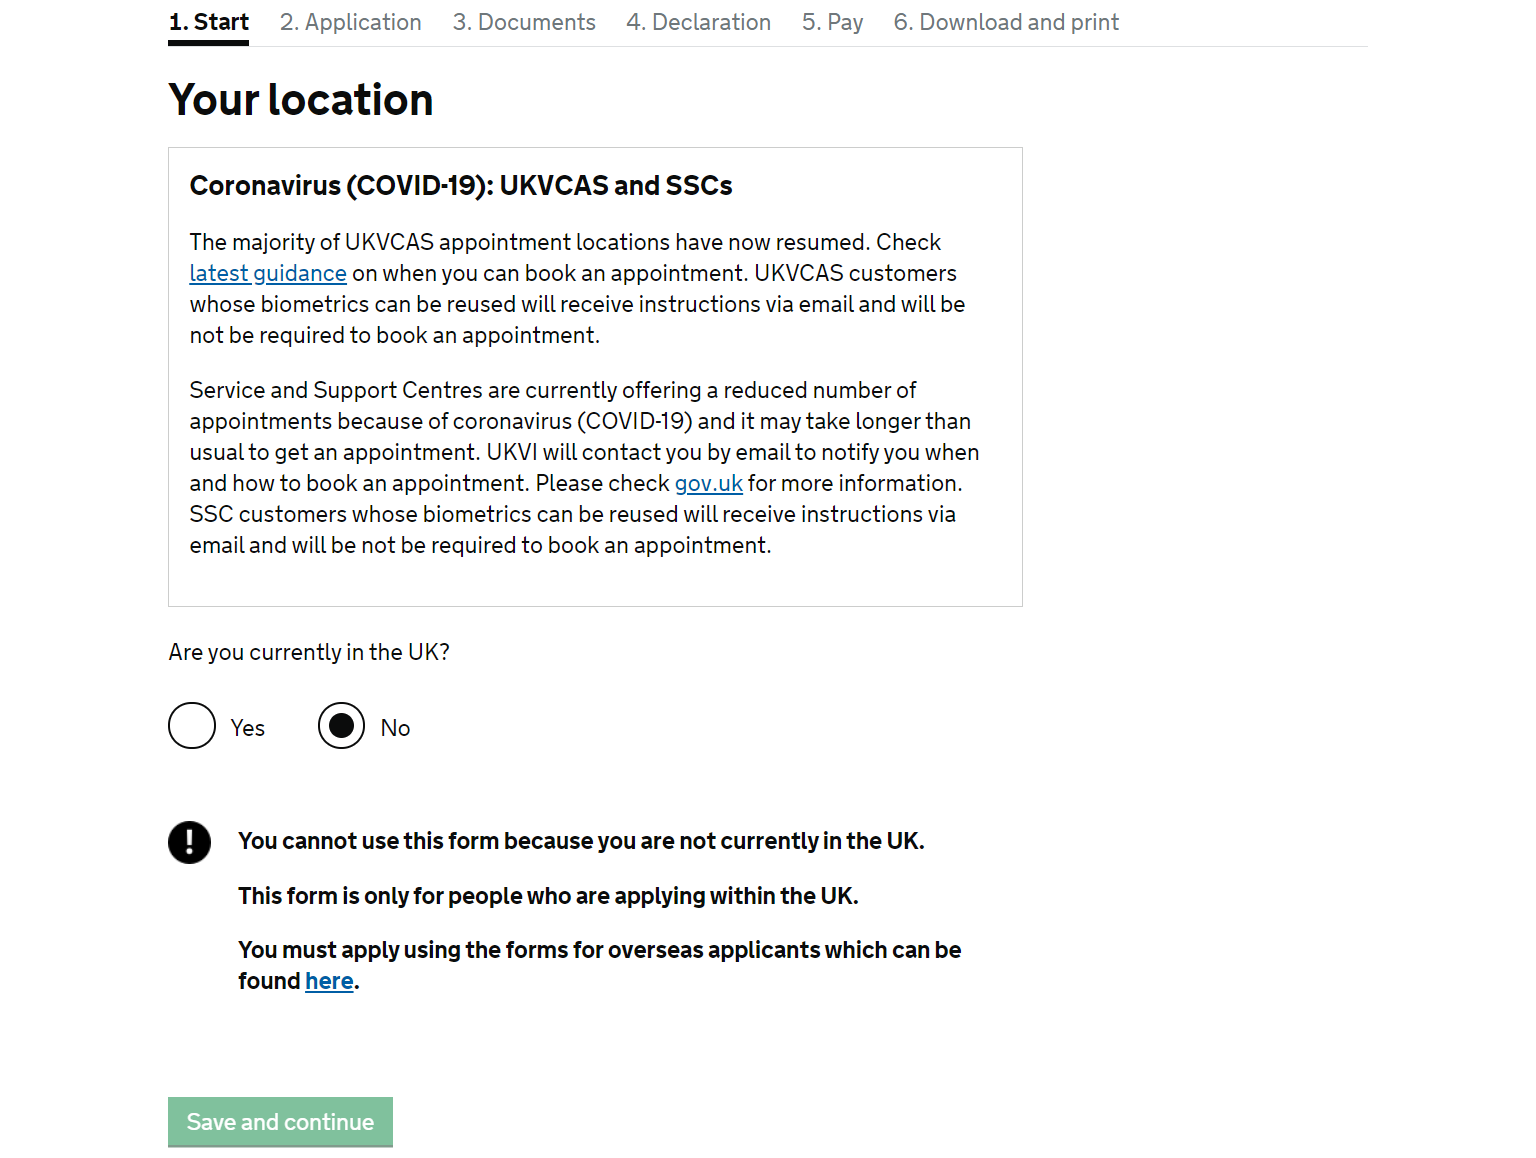The width and height of the screenshot is (1536, 1158).
Task: Open the 'gov.uk' link
Action: click(x=709, y=483)
